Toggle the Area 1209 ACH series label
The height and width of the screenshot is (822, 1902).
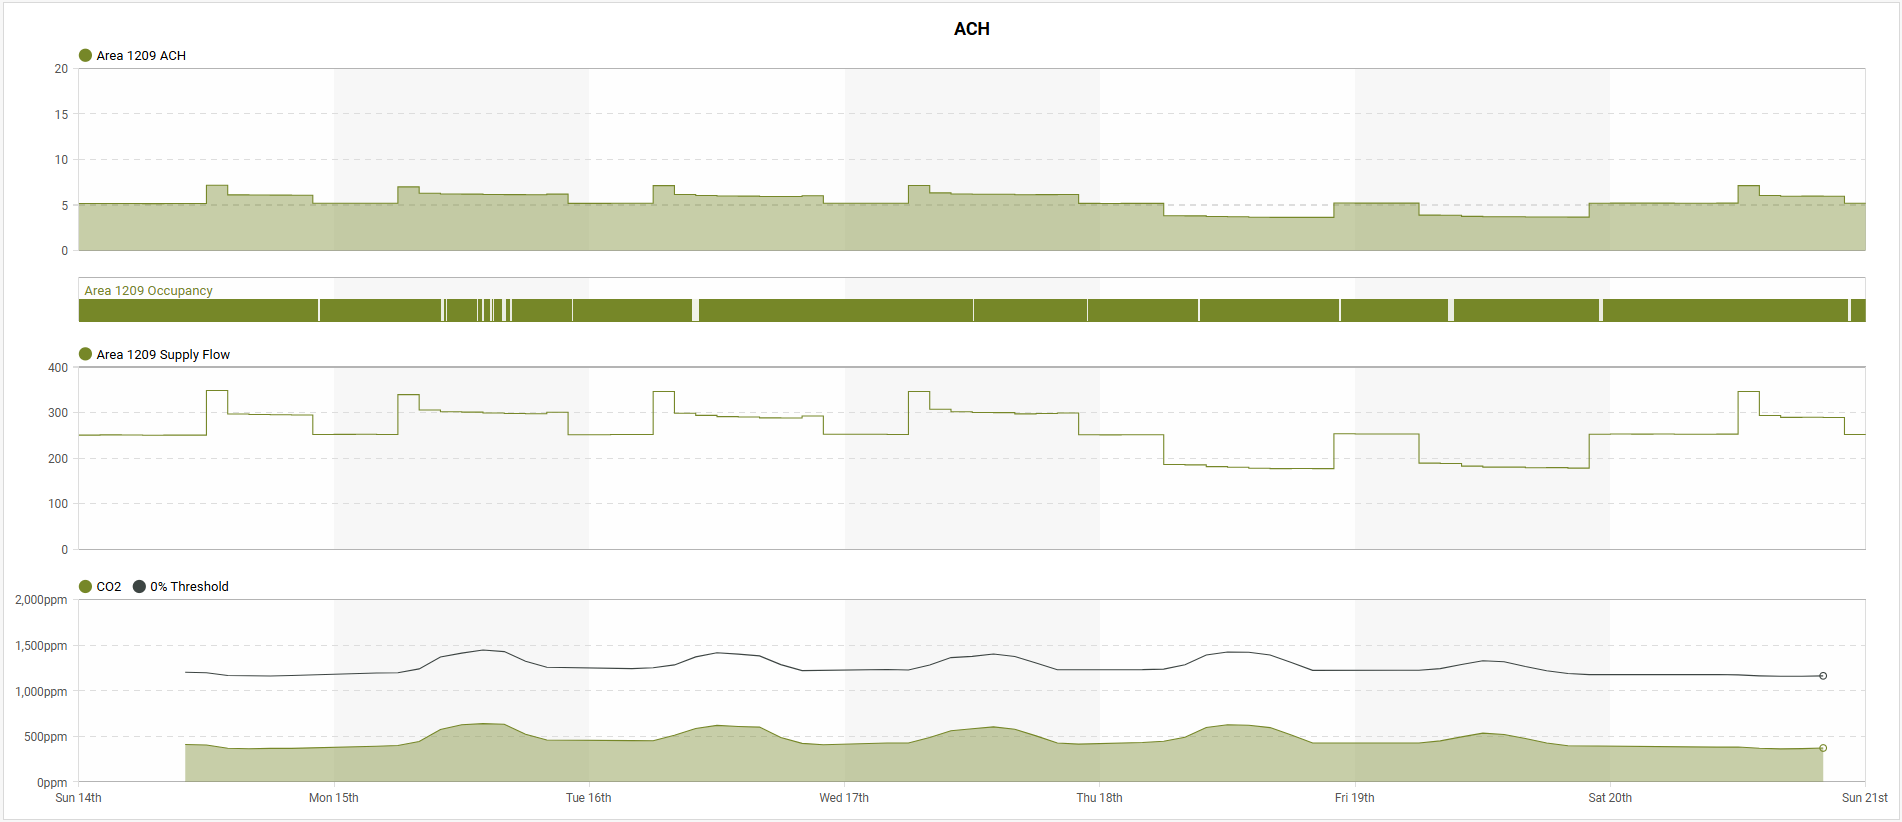coord(141,56)
